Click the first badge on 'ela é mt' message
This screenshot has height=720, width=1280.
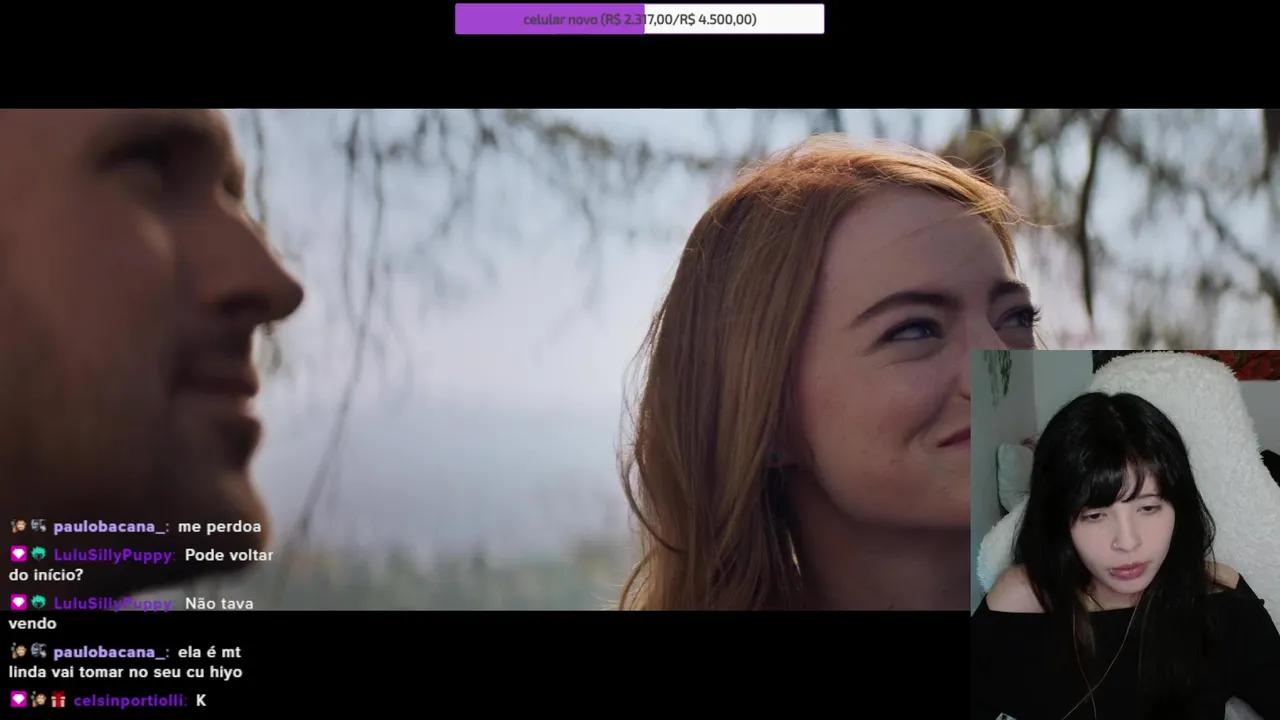(x=18, y=651)
